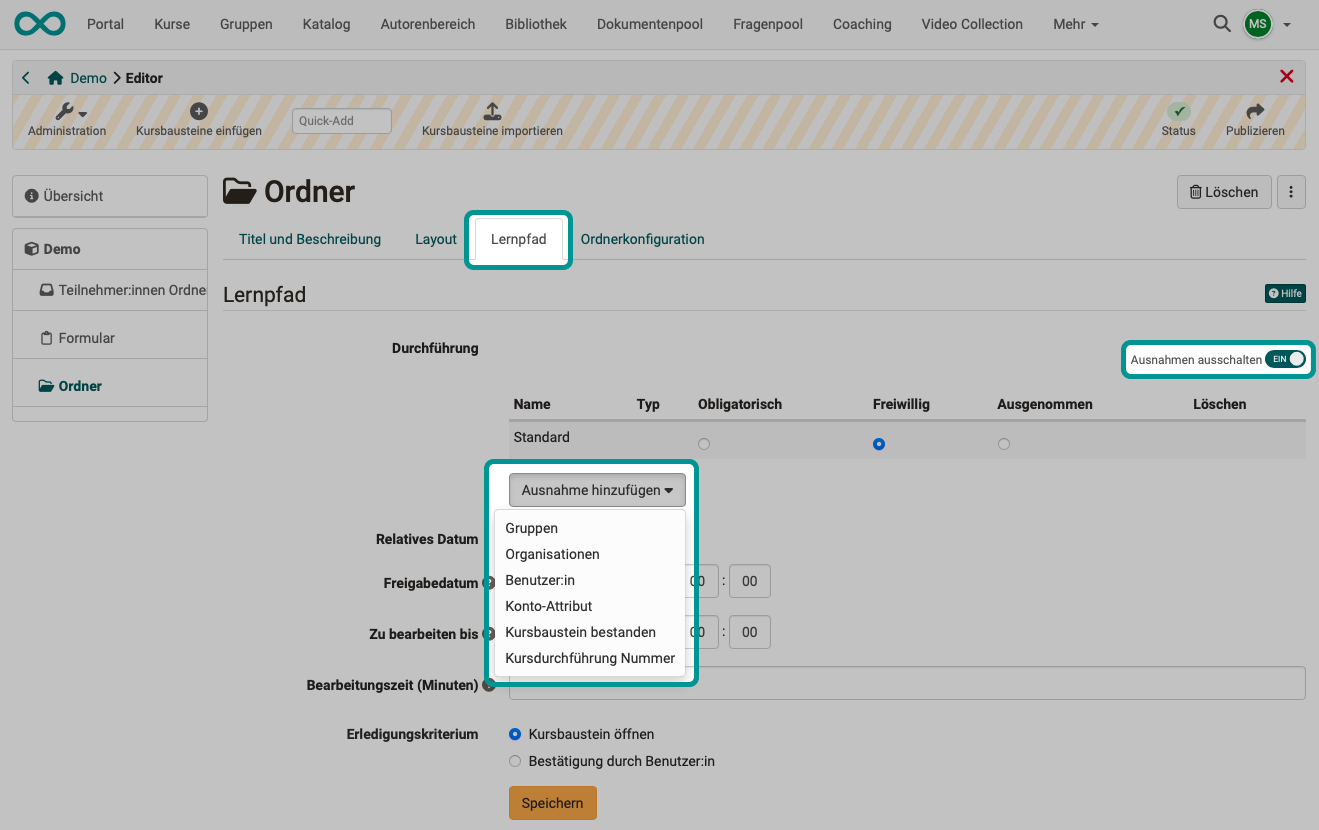Click the Kursbausteine einfügen plus icon
Viewport: 1319px width, 830px height.
[199, 112]
